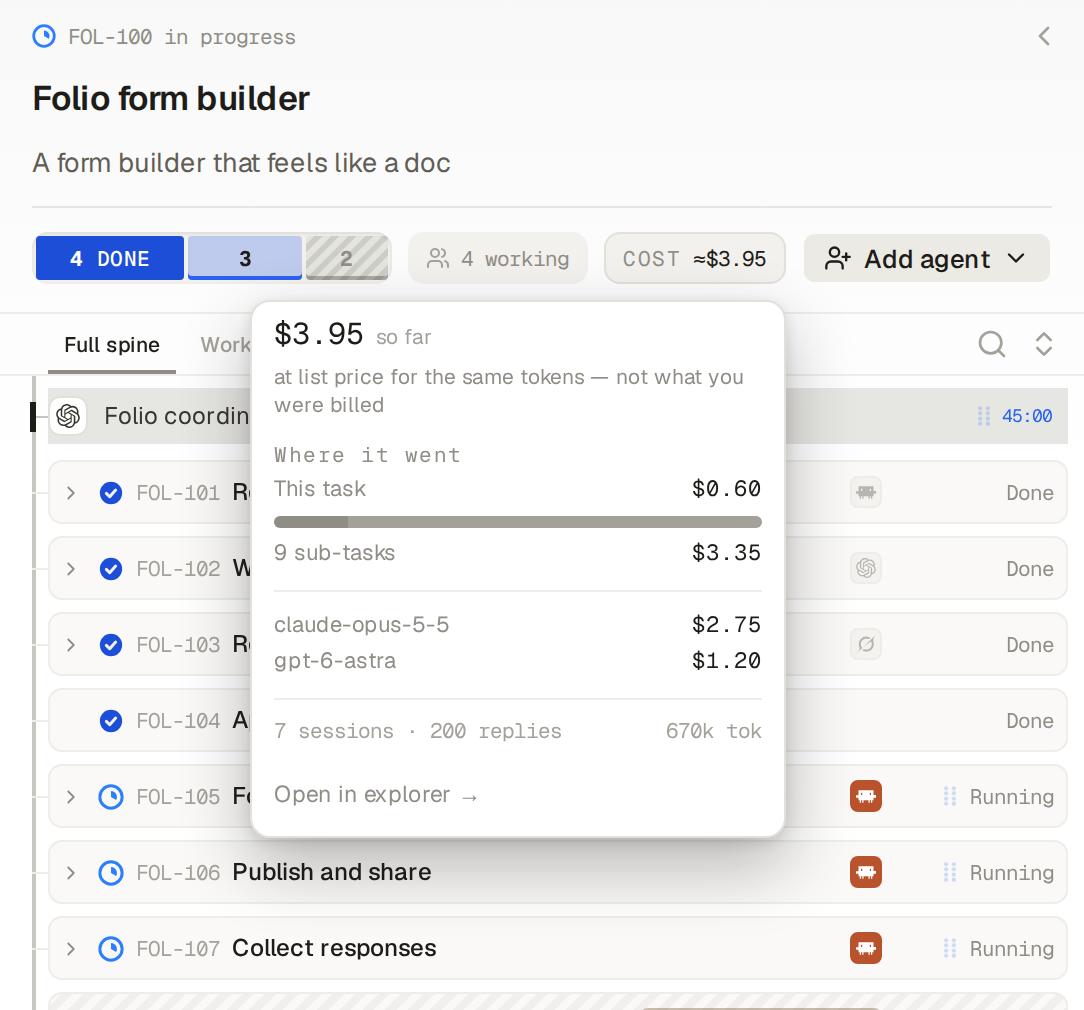Click the cost split progress bar

pyautogui.click(x=518, y=522)
